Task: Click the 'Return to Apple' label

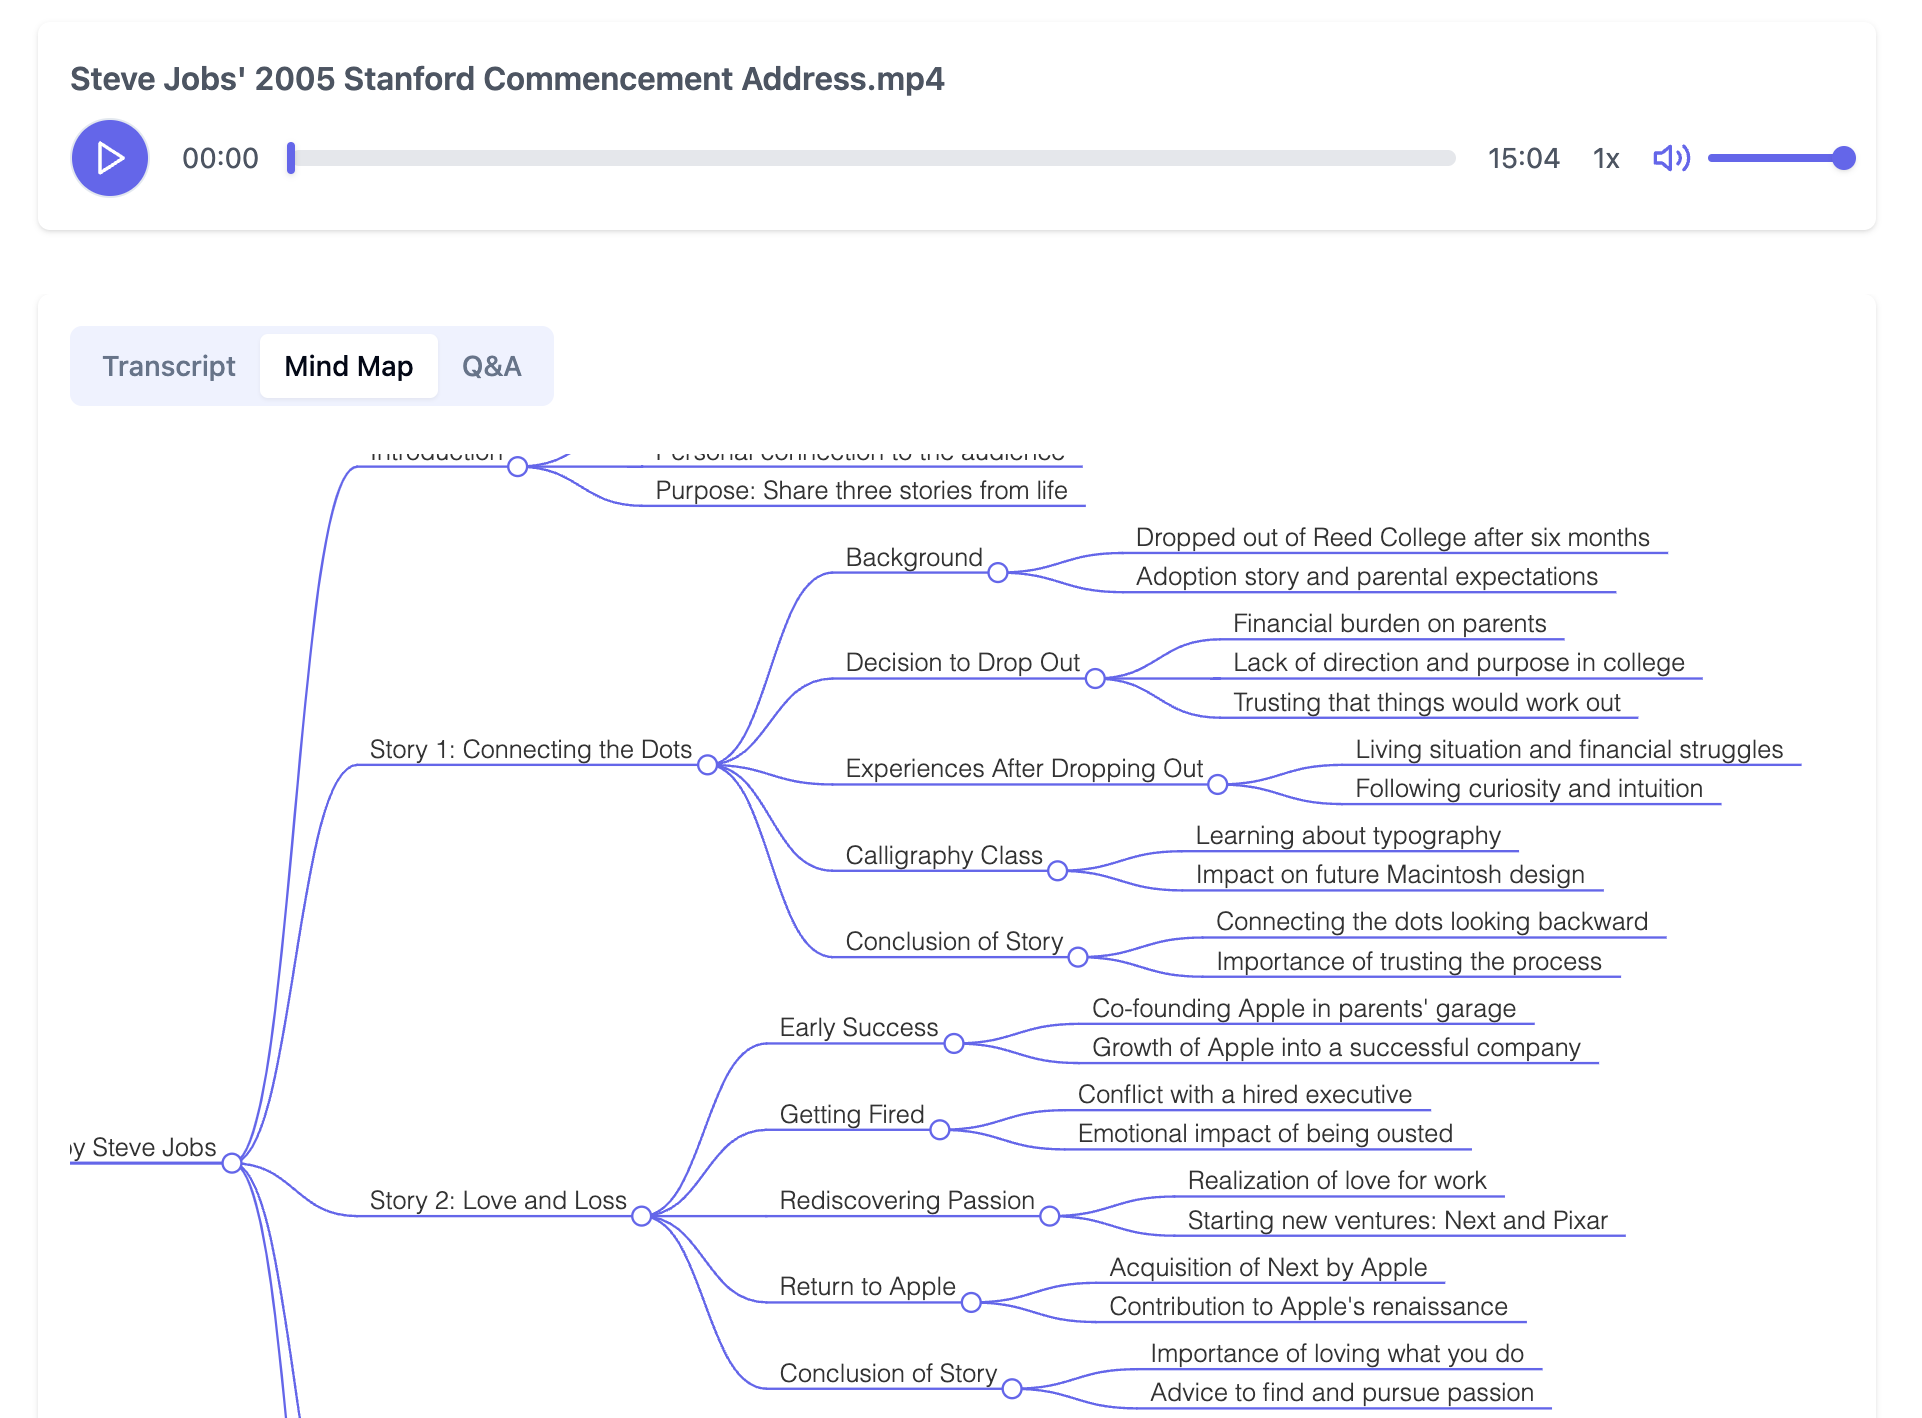Action: coord(867,1286)
